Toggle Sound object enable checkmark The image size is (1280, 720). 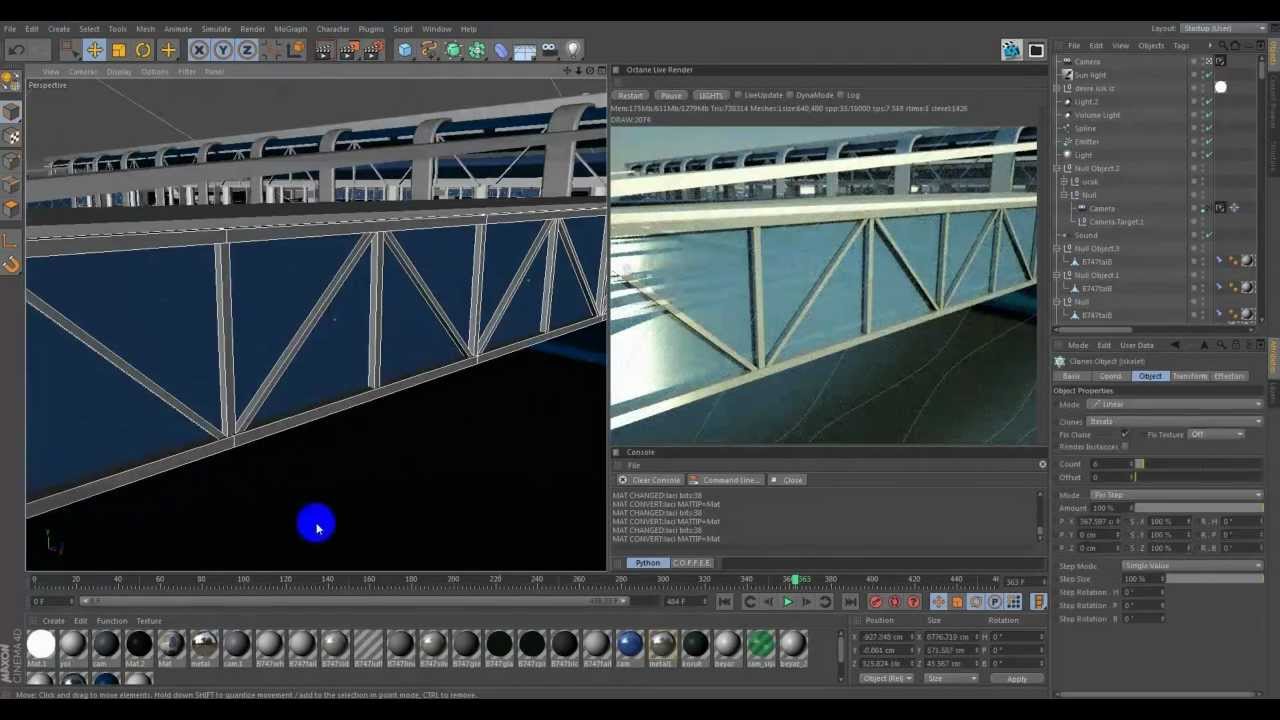1208,235
